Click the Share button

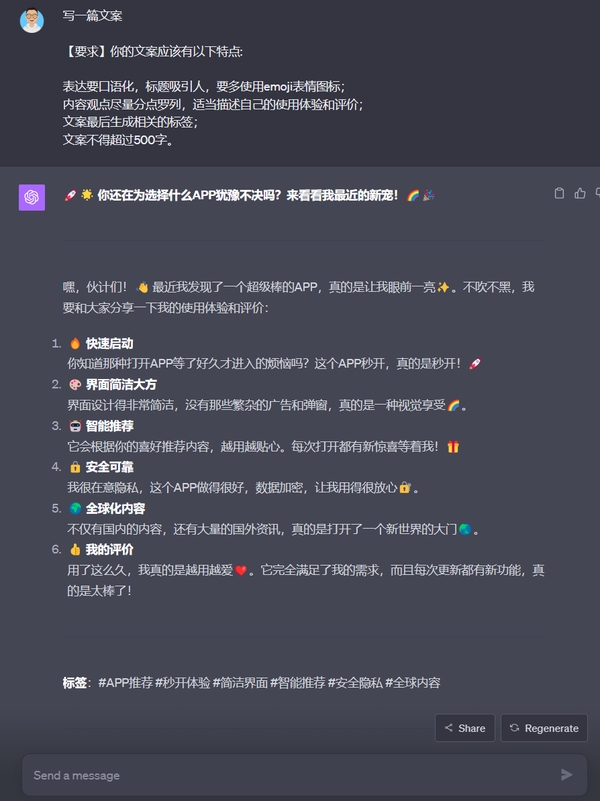click(465, 728)
